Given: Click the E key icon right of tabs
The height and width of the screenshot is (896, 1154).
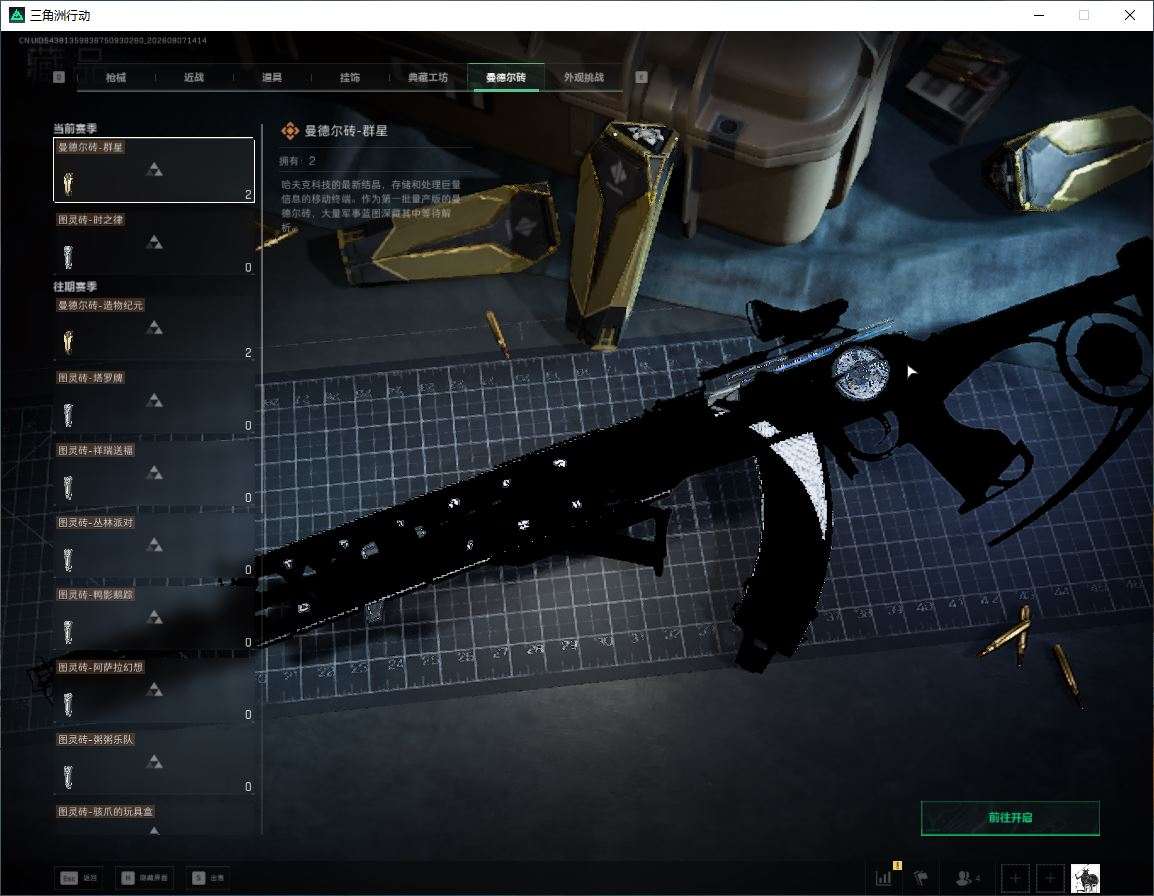Looking at the screenshot, I should [641, 77].
